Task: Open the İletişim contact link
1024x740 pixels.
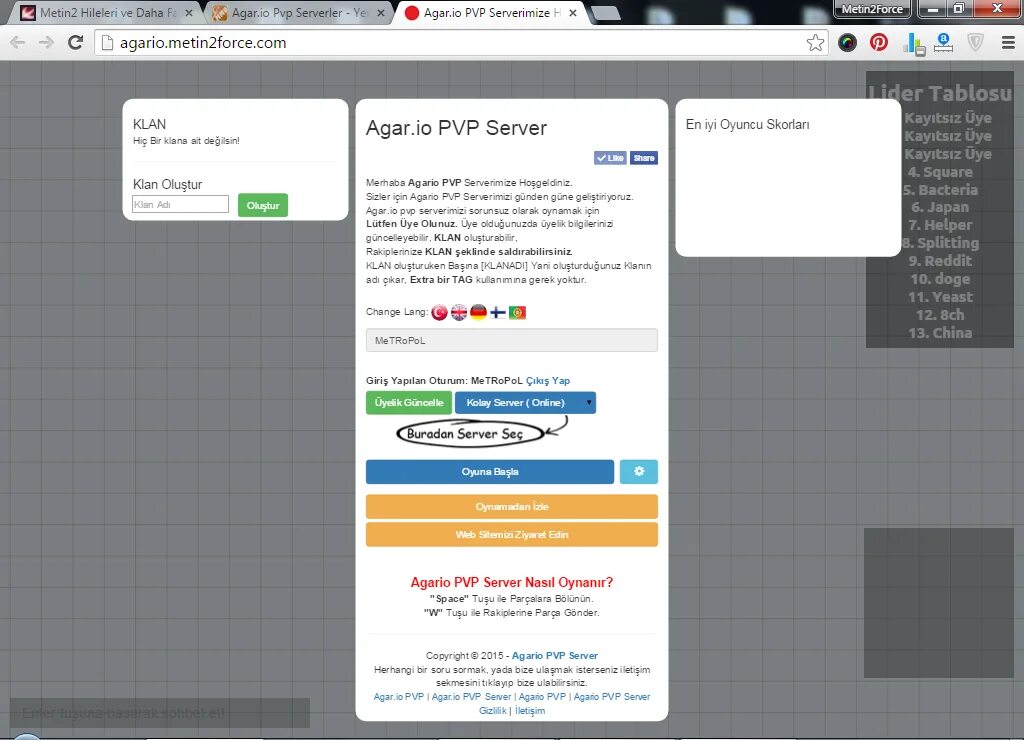Action: (530, 711)
